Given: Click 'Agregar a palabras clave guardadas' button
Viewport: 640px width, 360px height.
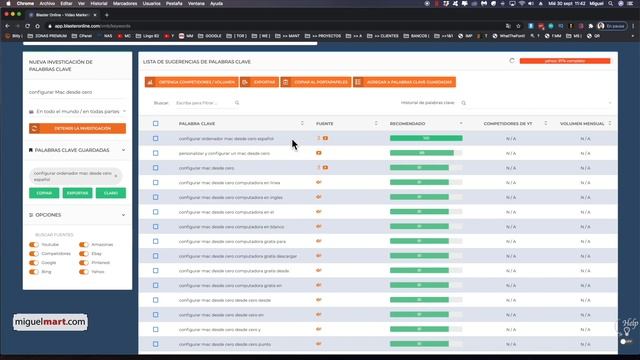Looking at the screenshot, I should point(404,82).
